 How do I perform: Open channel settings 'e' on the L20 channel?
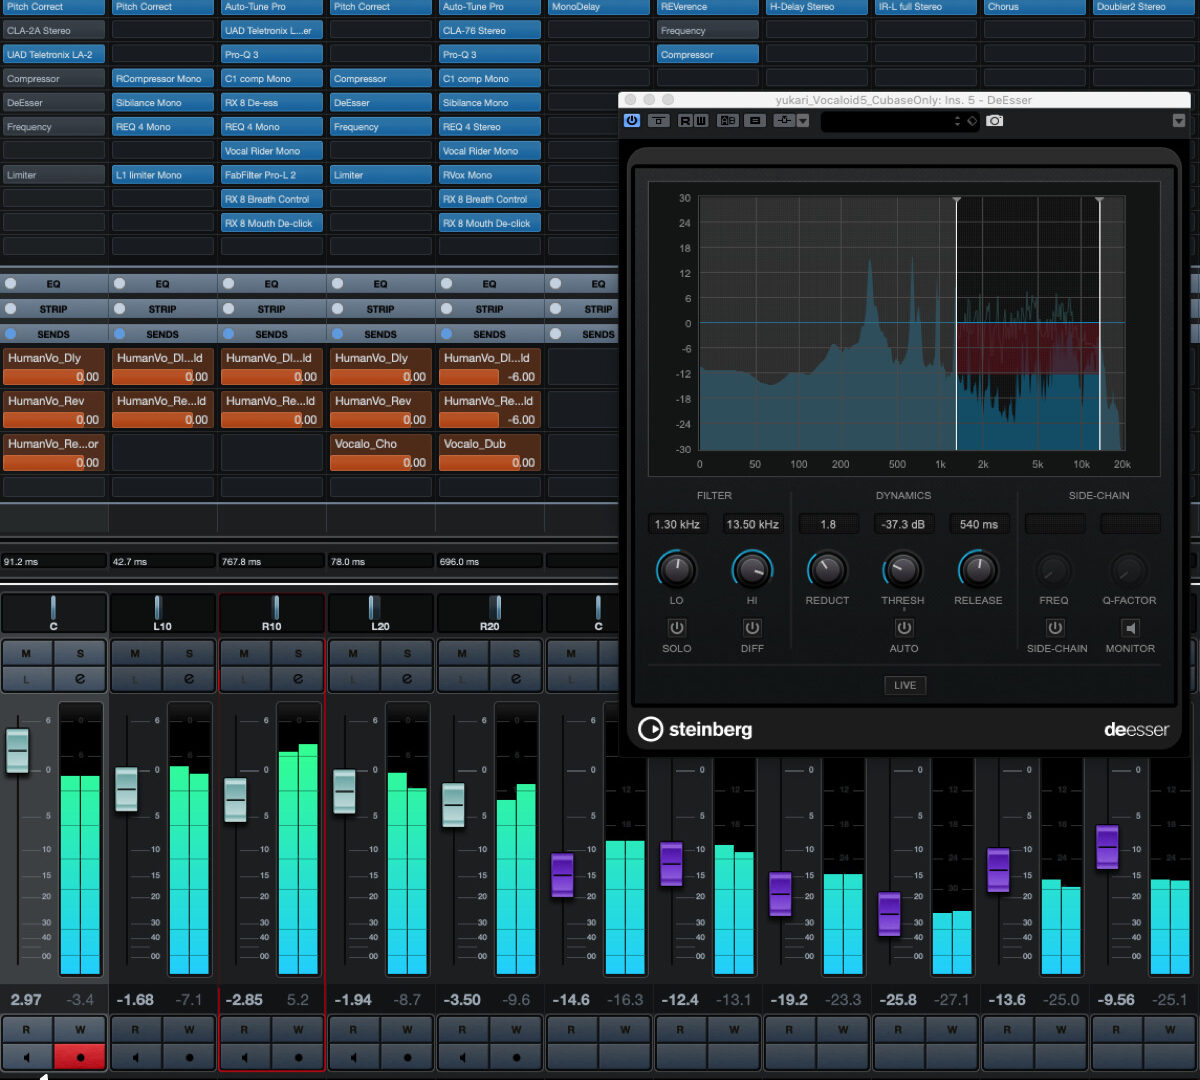(407, 679)
